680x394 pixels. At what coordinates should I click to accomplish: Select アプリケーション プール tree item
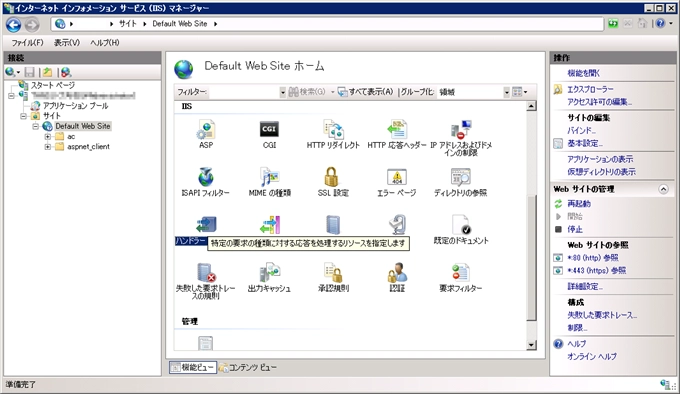pyautogui.click(x=75, y=106)
